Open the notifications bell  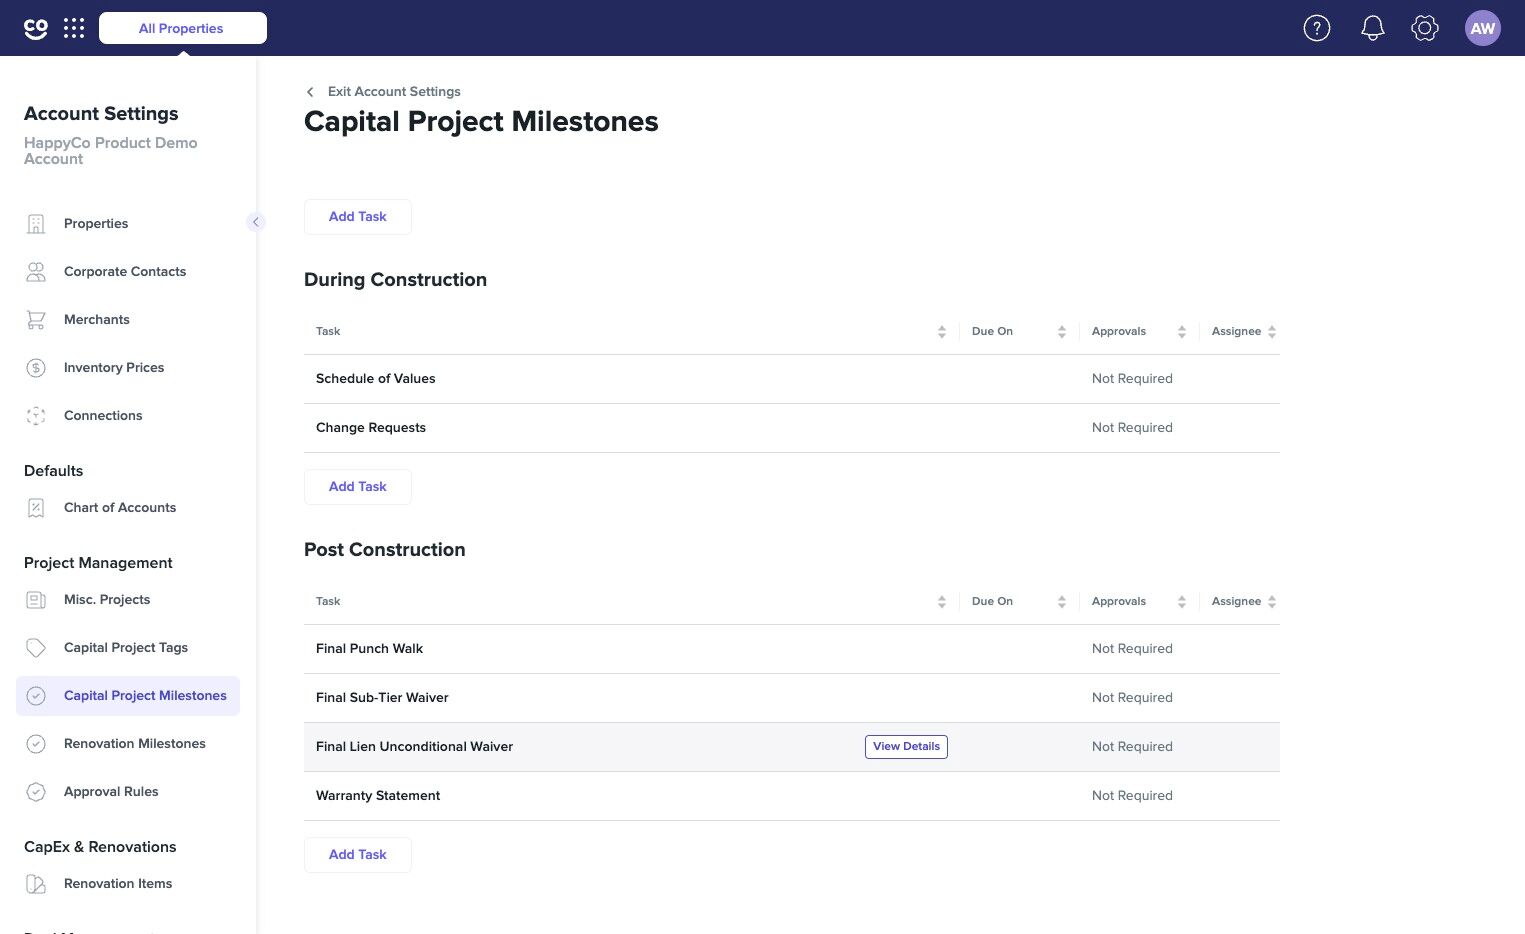pos(1373,28)
